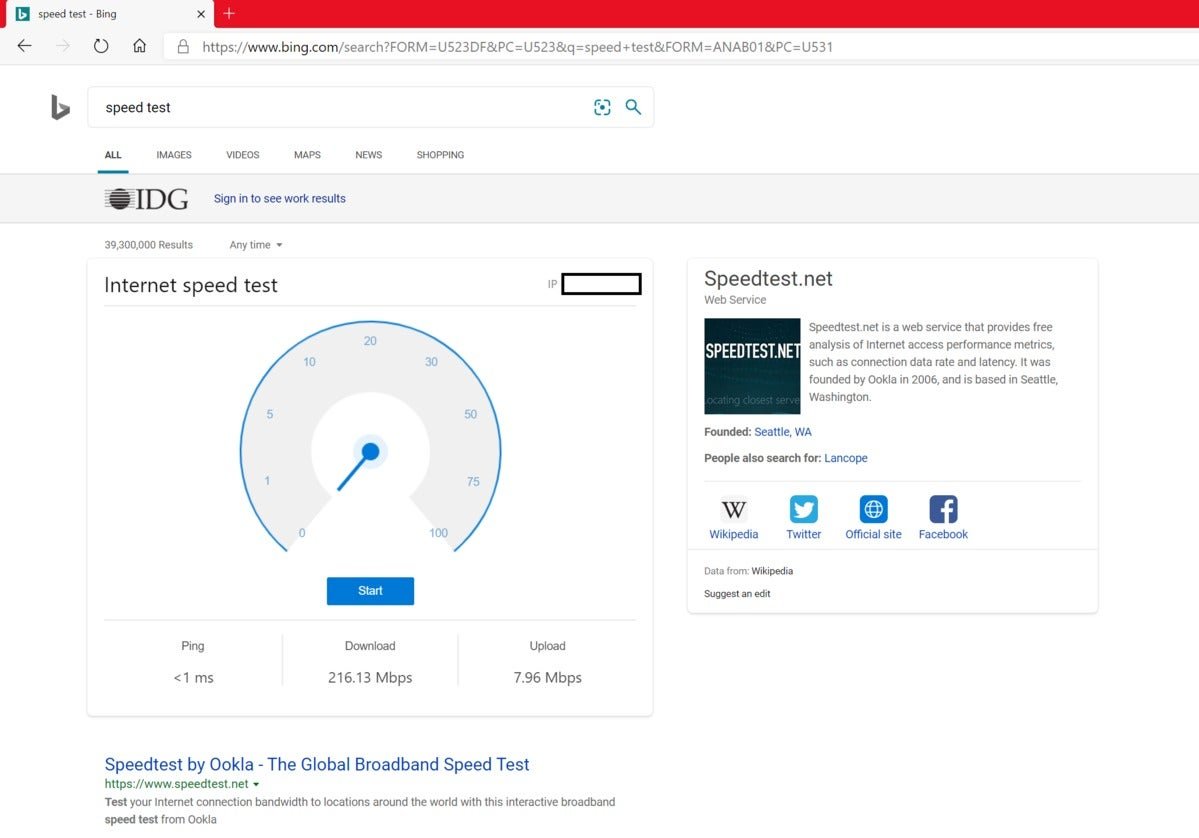Click Suggest an edit
Screen dimensions: 1199x838
click(x=737, y=594)
